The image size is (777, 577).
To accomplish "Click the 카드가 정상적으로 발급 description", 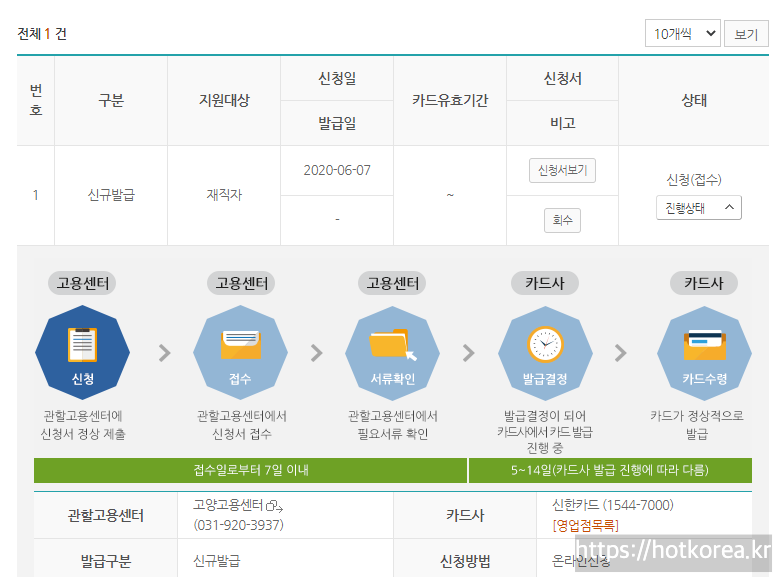I will [697, 425].
